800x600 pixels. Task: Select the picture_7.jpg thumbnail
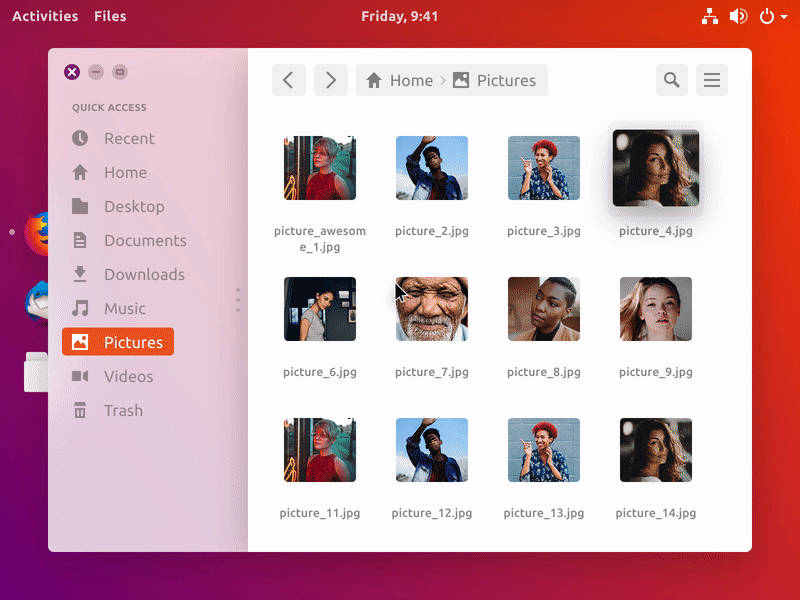tap(432, 309)
